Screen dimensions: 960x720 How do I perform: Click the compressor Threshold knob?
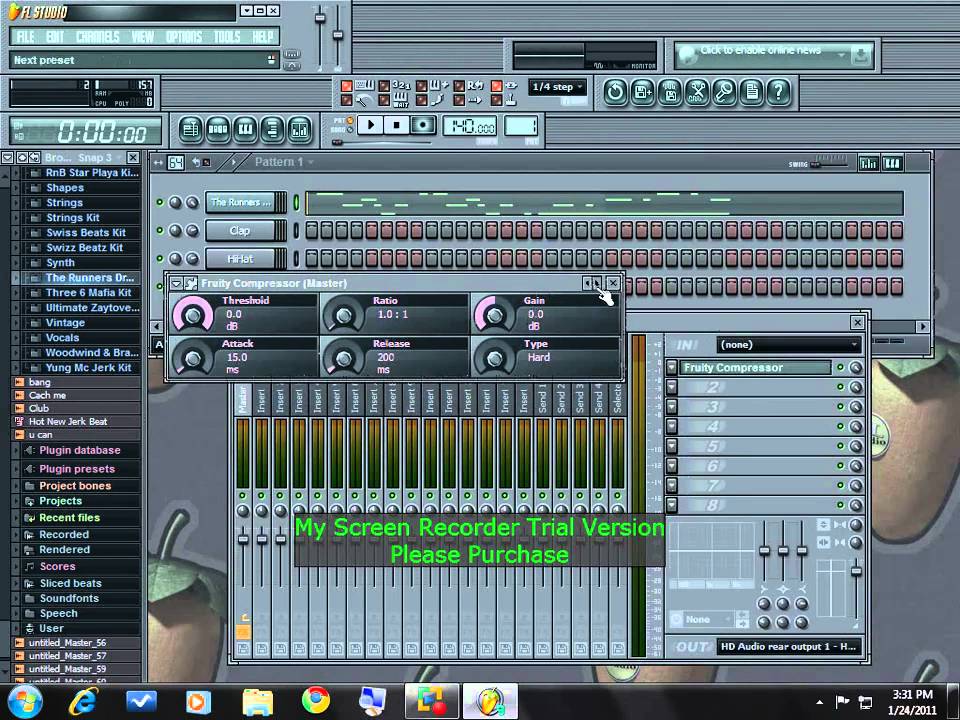pyautogui.click(x=193, y=315)
